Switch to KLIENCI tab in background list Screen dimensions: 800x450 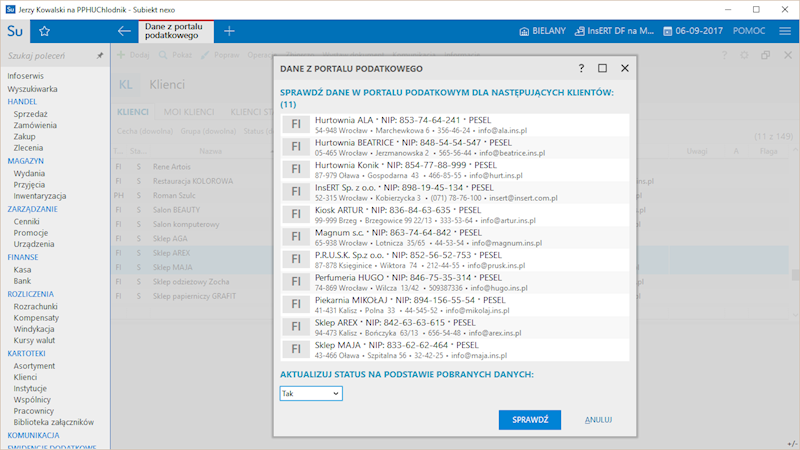coord(133,112)
